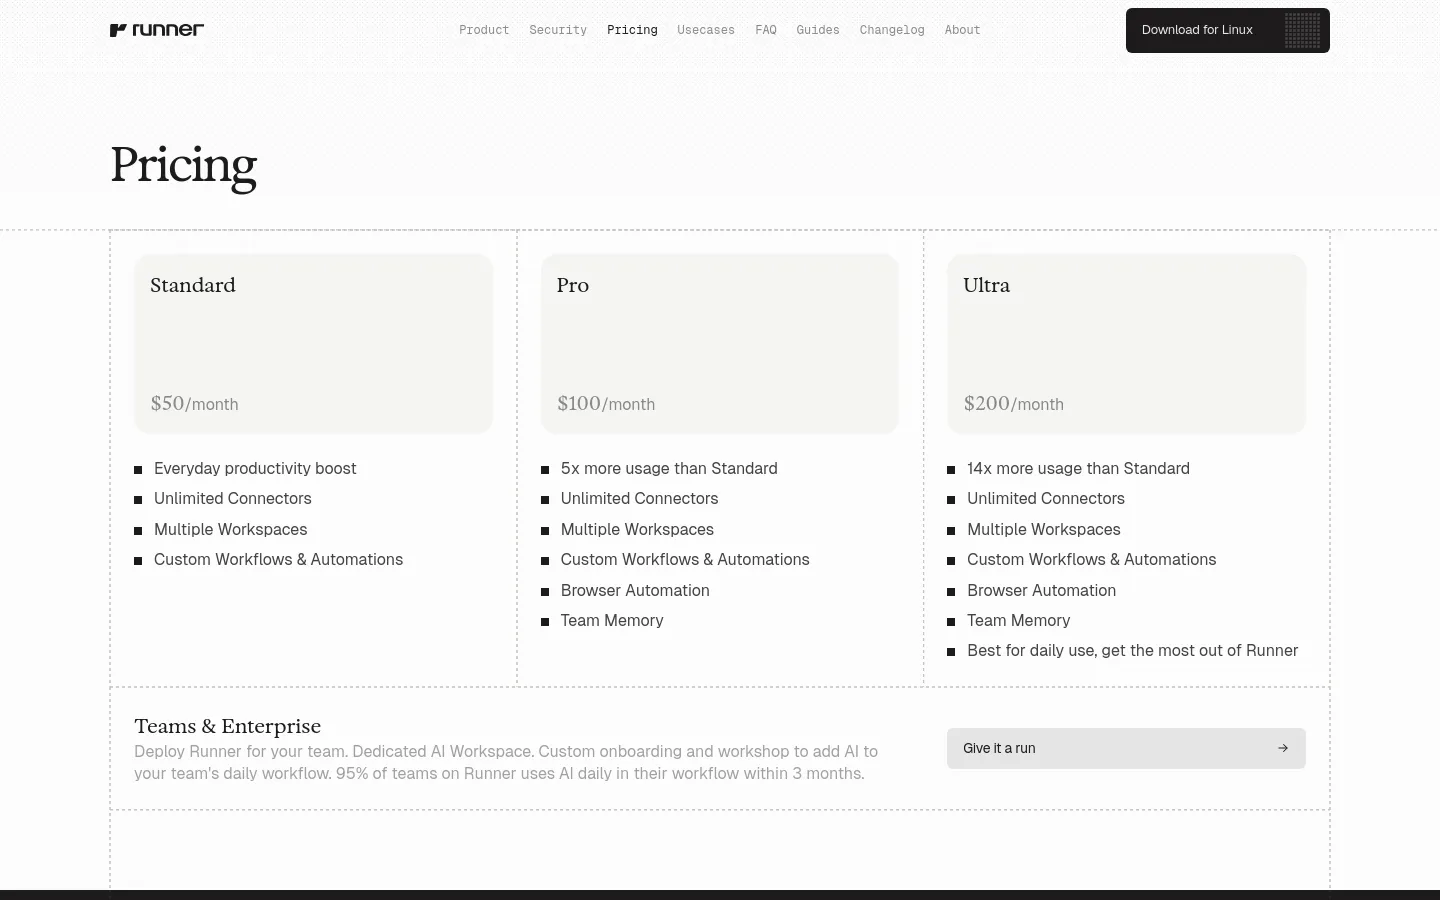This screenshot has height=900, width=1440.
Task: Click 'Team Memory' under Pro plan
Action: tap(612, 620)
